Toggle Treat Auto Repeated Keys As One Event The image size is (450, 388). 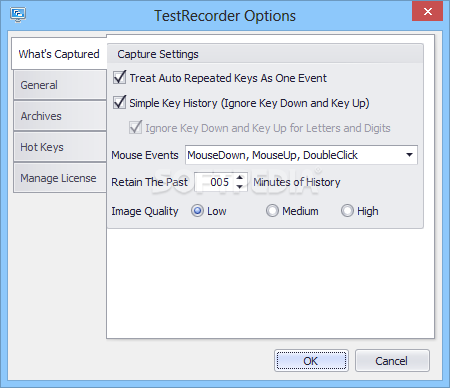[x=120, y=77]
